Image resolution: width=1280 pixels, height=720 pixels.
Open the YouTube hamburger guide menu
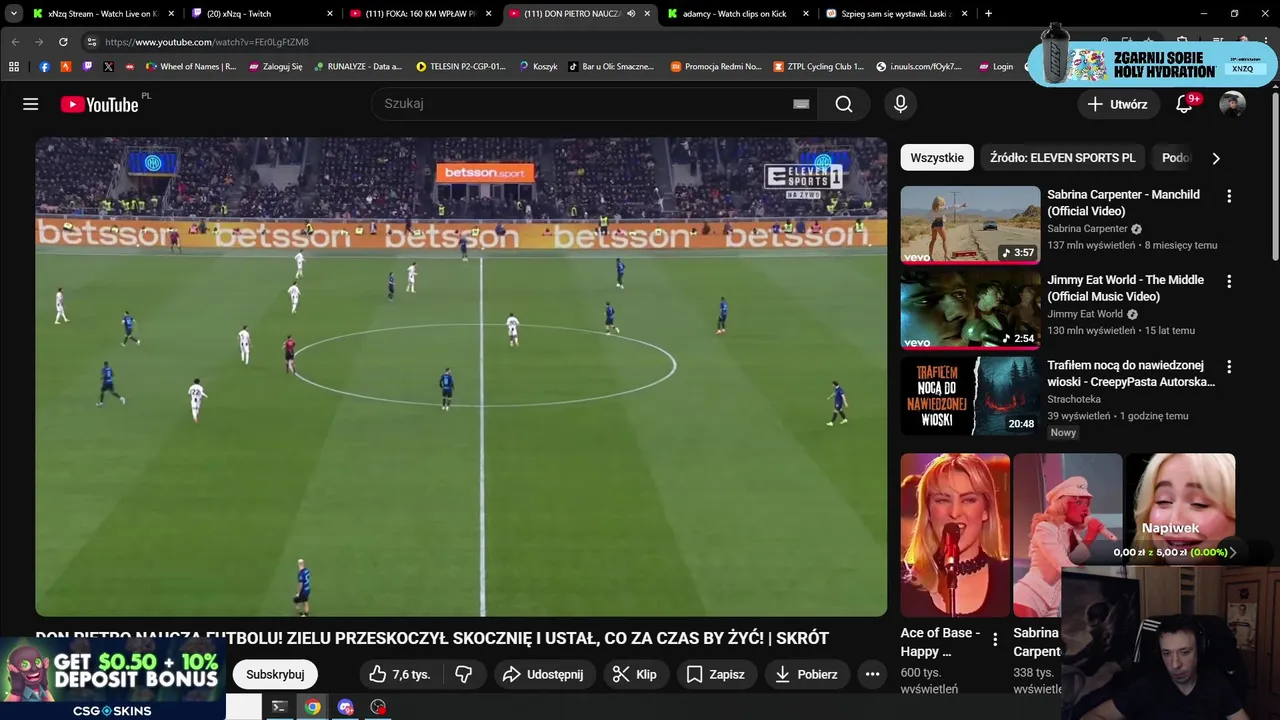pyautogui.click(x=31, y=104)
